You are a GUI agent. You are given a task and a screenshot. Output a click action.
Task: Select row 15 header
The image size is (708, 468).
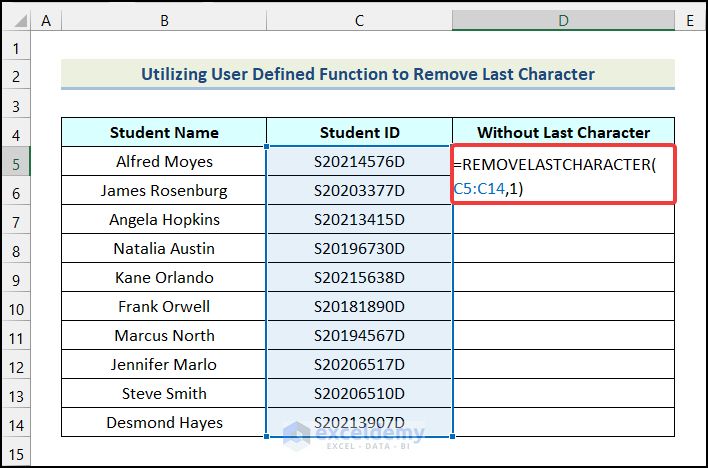(16, 451)
